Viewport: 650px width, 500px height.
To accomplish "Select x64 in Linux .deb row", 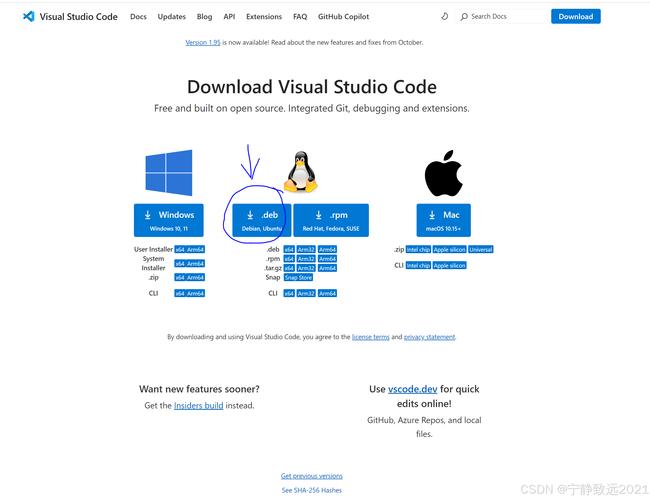I will [289, 249].
